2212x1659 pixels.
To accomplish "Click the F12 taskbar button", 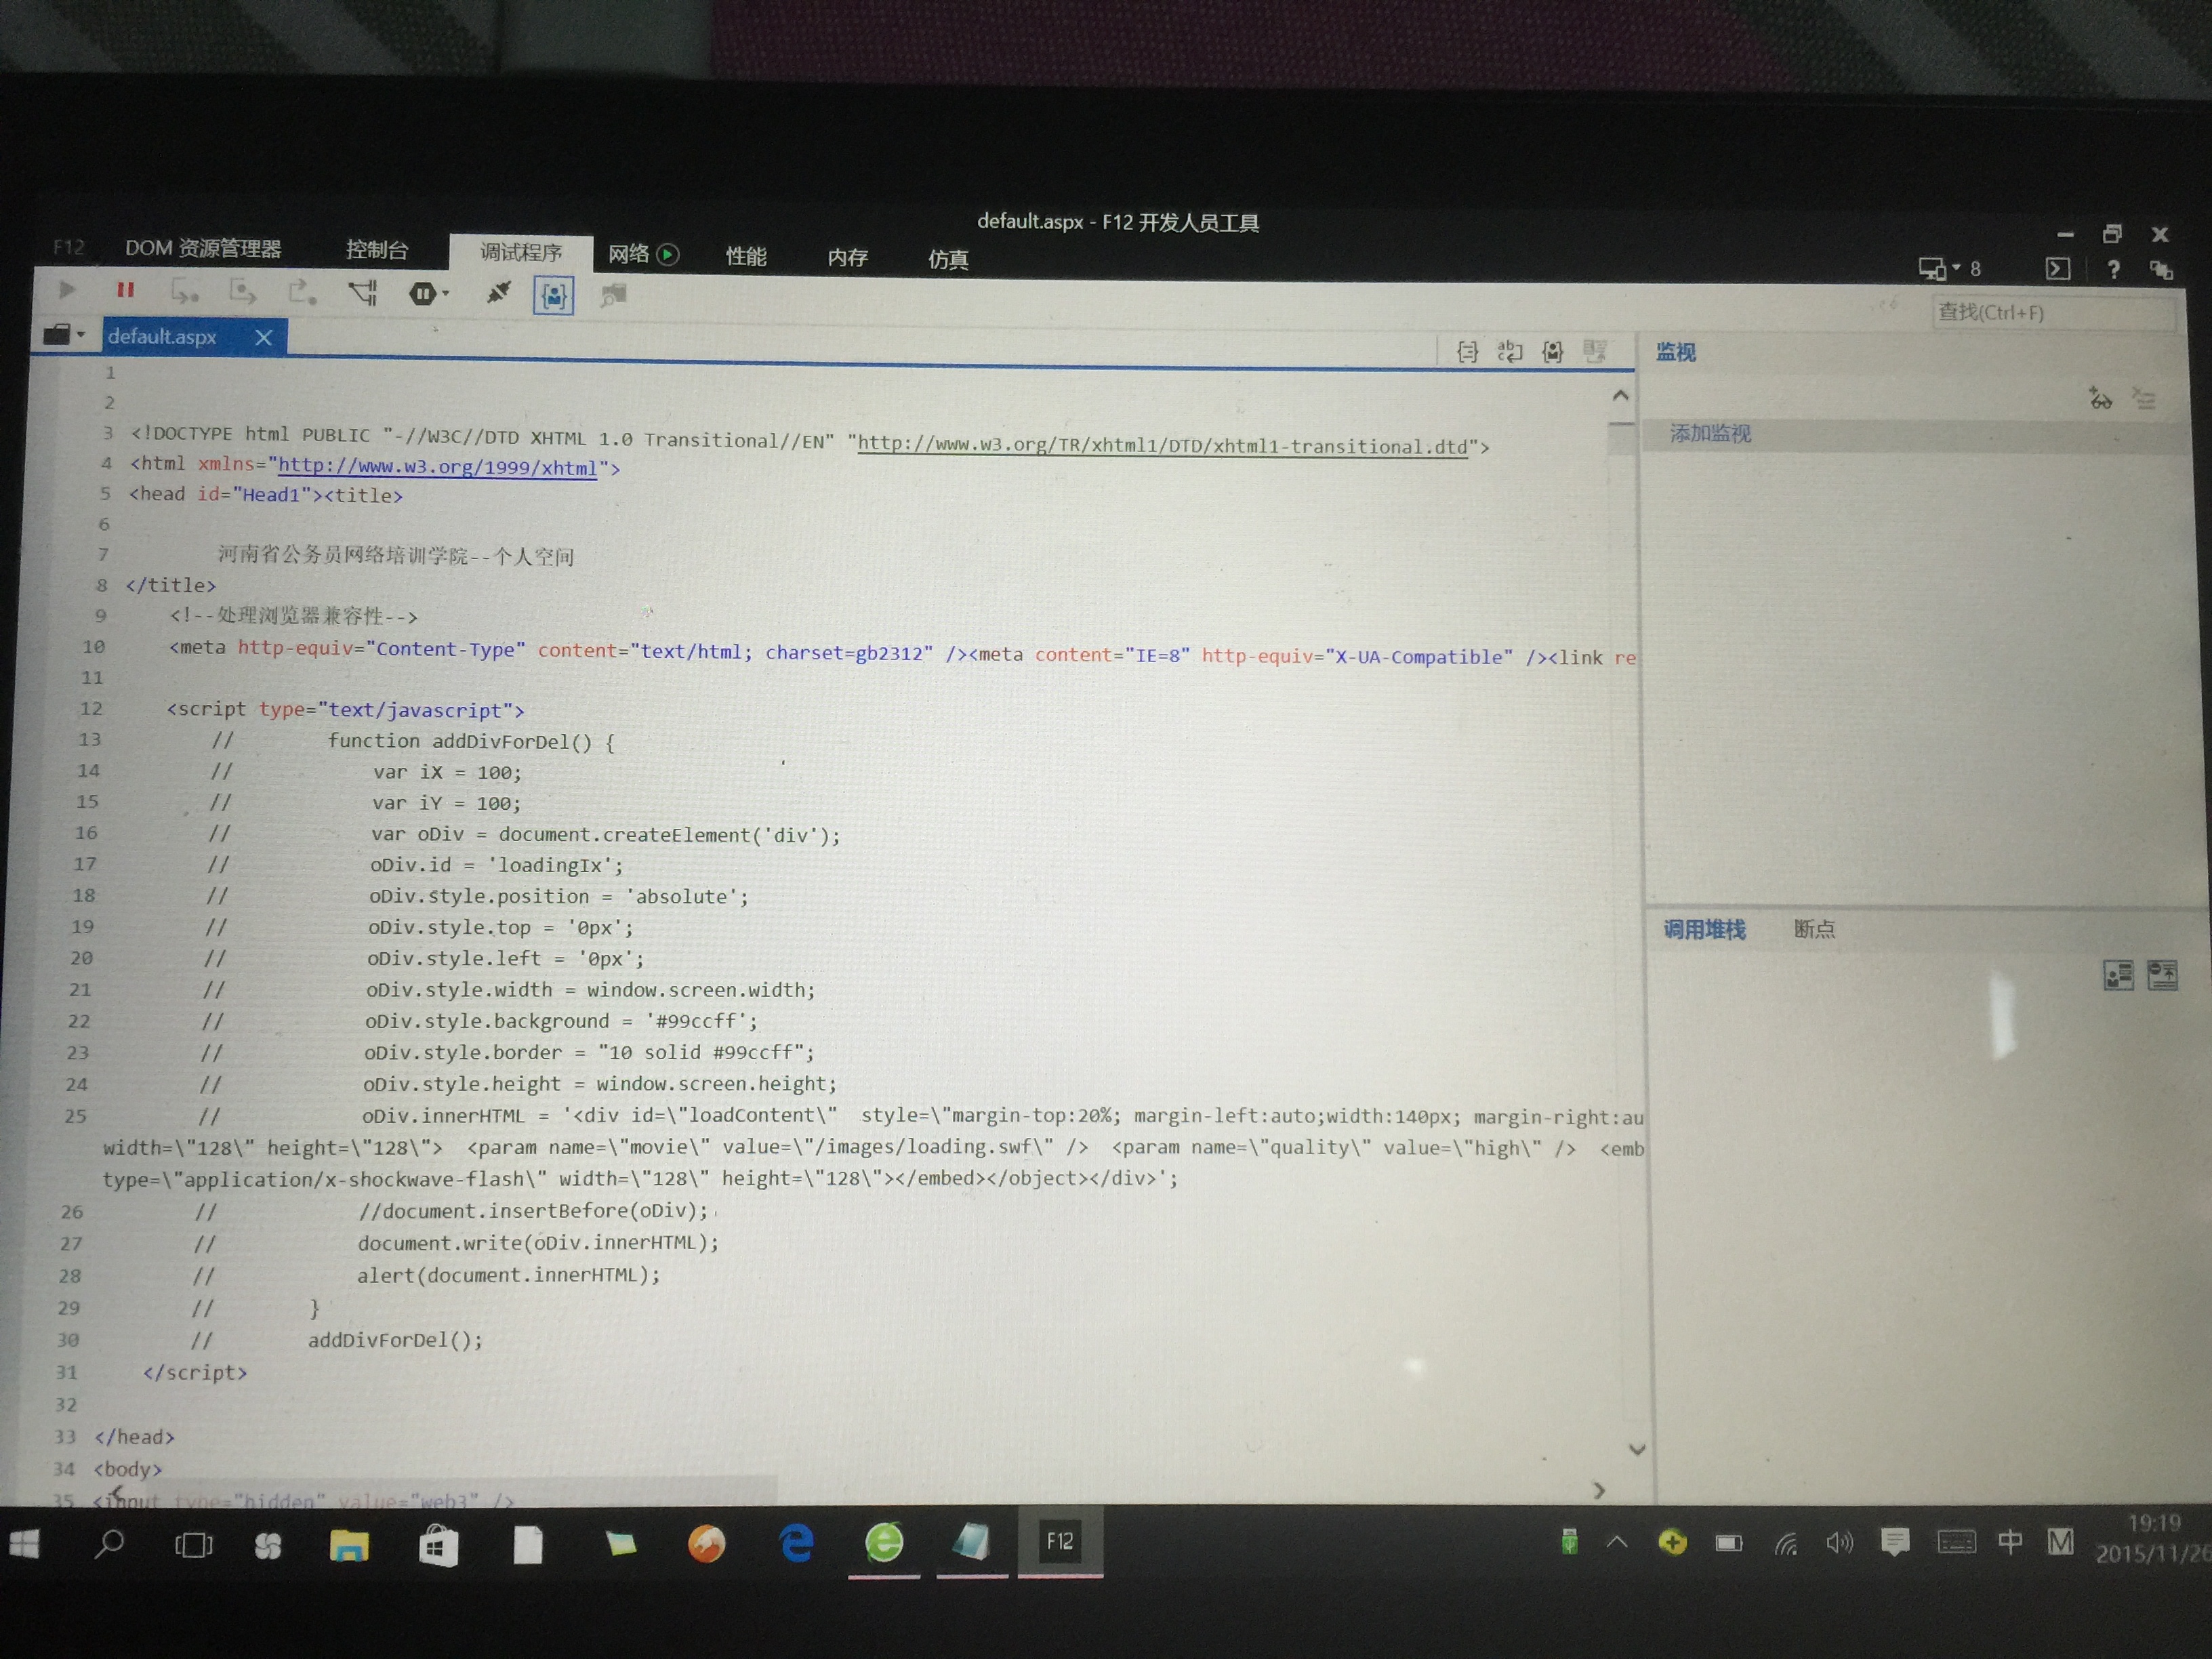I will click(1060, 1541).
